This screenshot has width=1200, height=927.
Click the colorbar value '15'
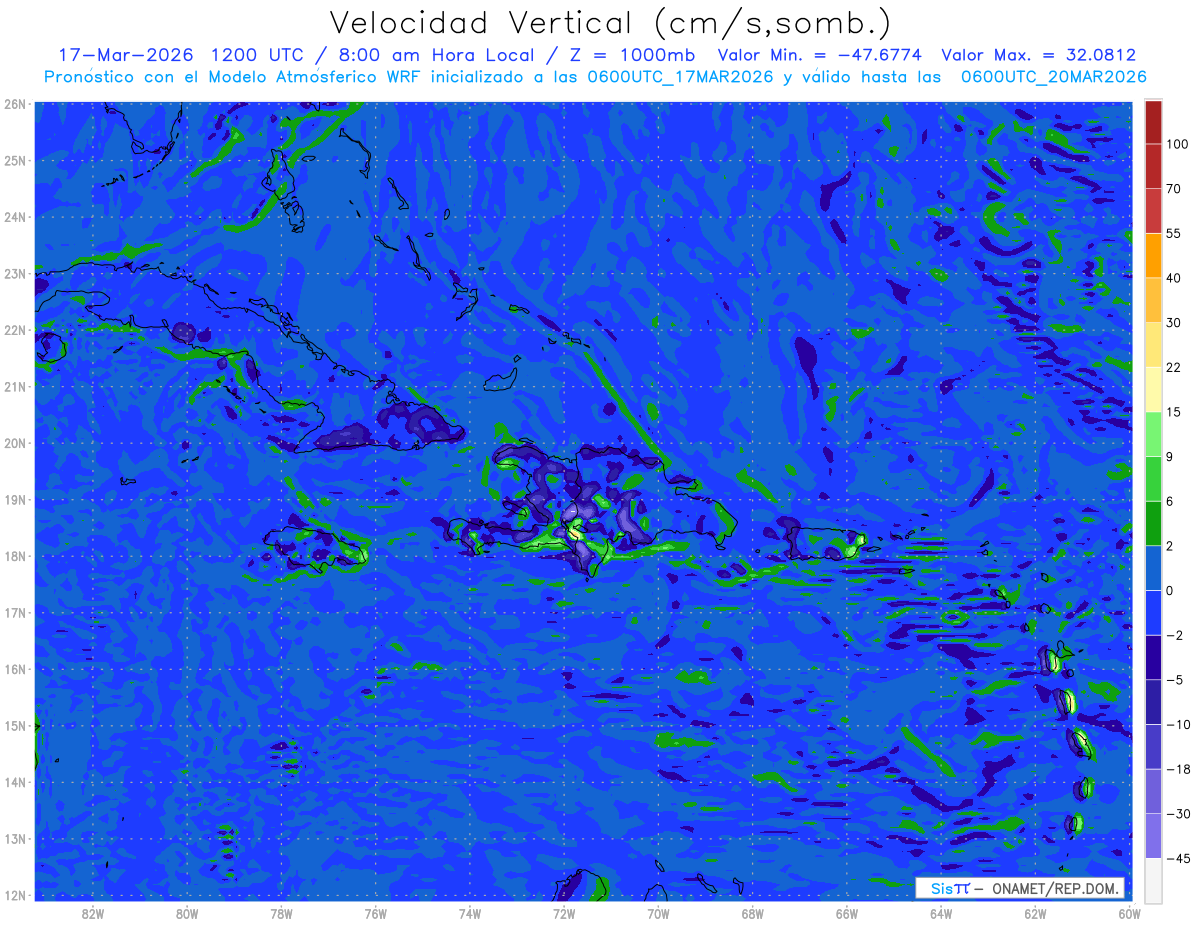coord(1173,410)
